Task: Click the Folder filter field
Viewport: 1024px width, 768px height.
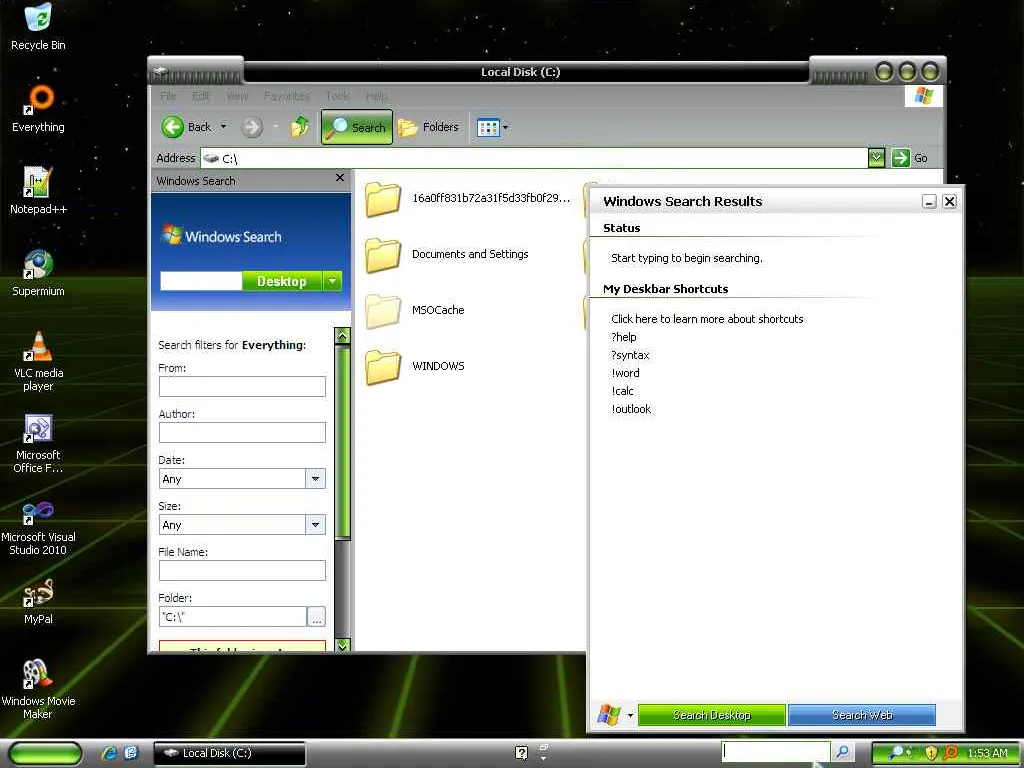Action: pyautogui.click(x=232, y=616)
